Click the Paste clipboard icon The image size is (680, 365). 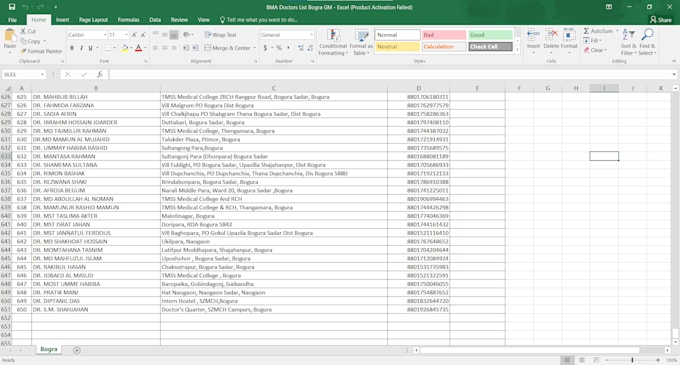click(10, 36)
